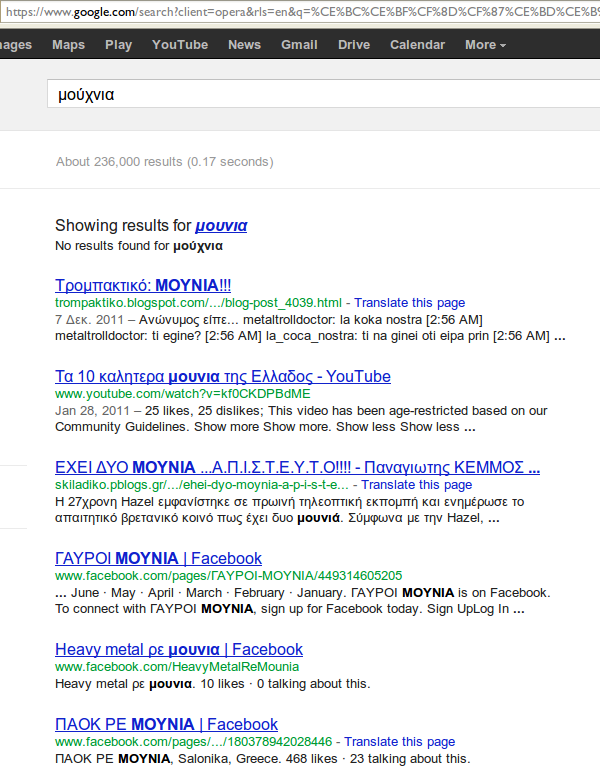Expand the More dropdown menu
Screen dimensions: 600x776
[485, 45]
